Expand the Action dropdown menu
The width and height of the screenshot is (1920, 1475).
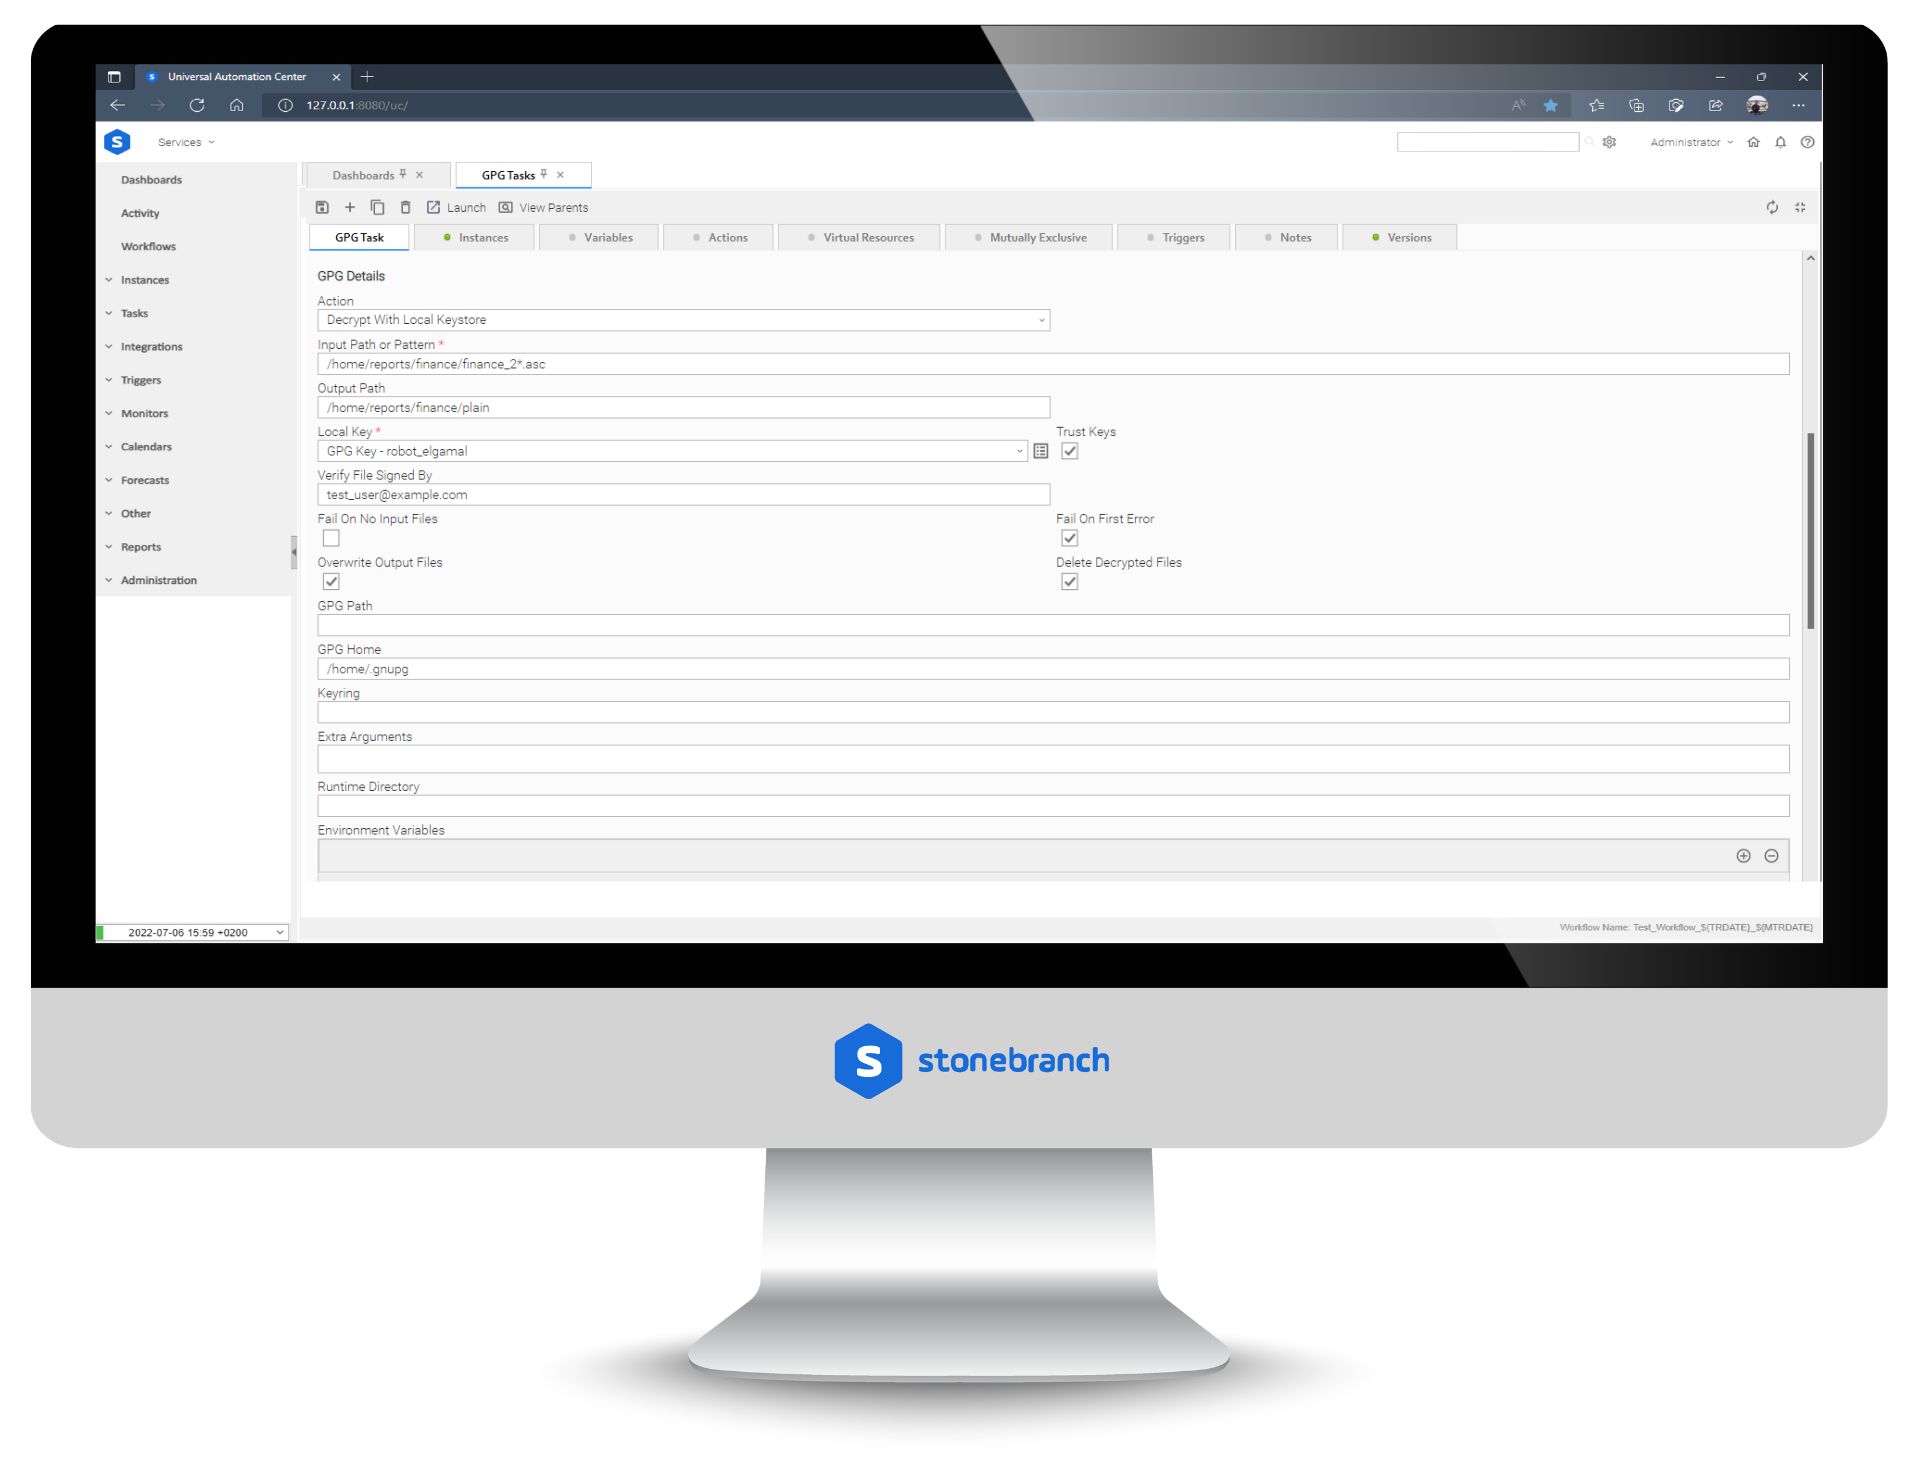click(1041, 319)
